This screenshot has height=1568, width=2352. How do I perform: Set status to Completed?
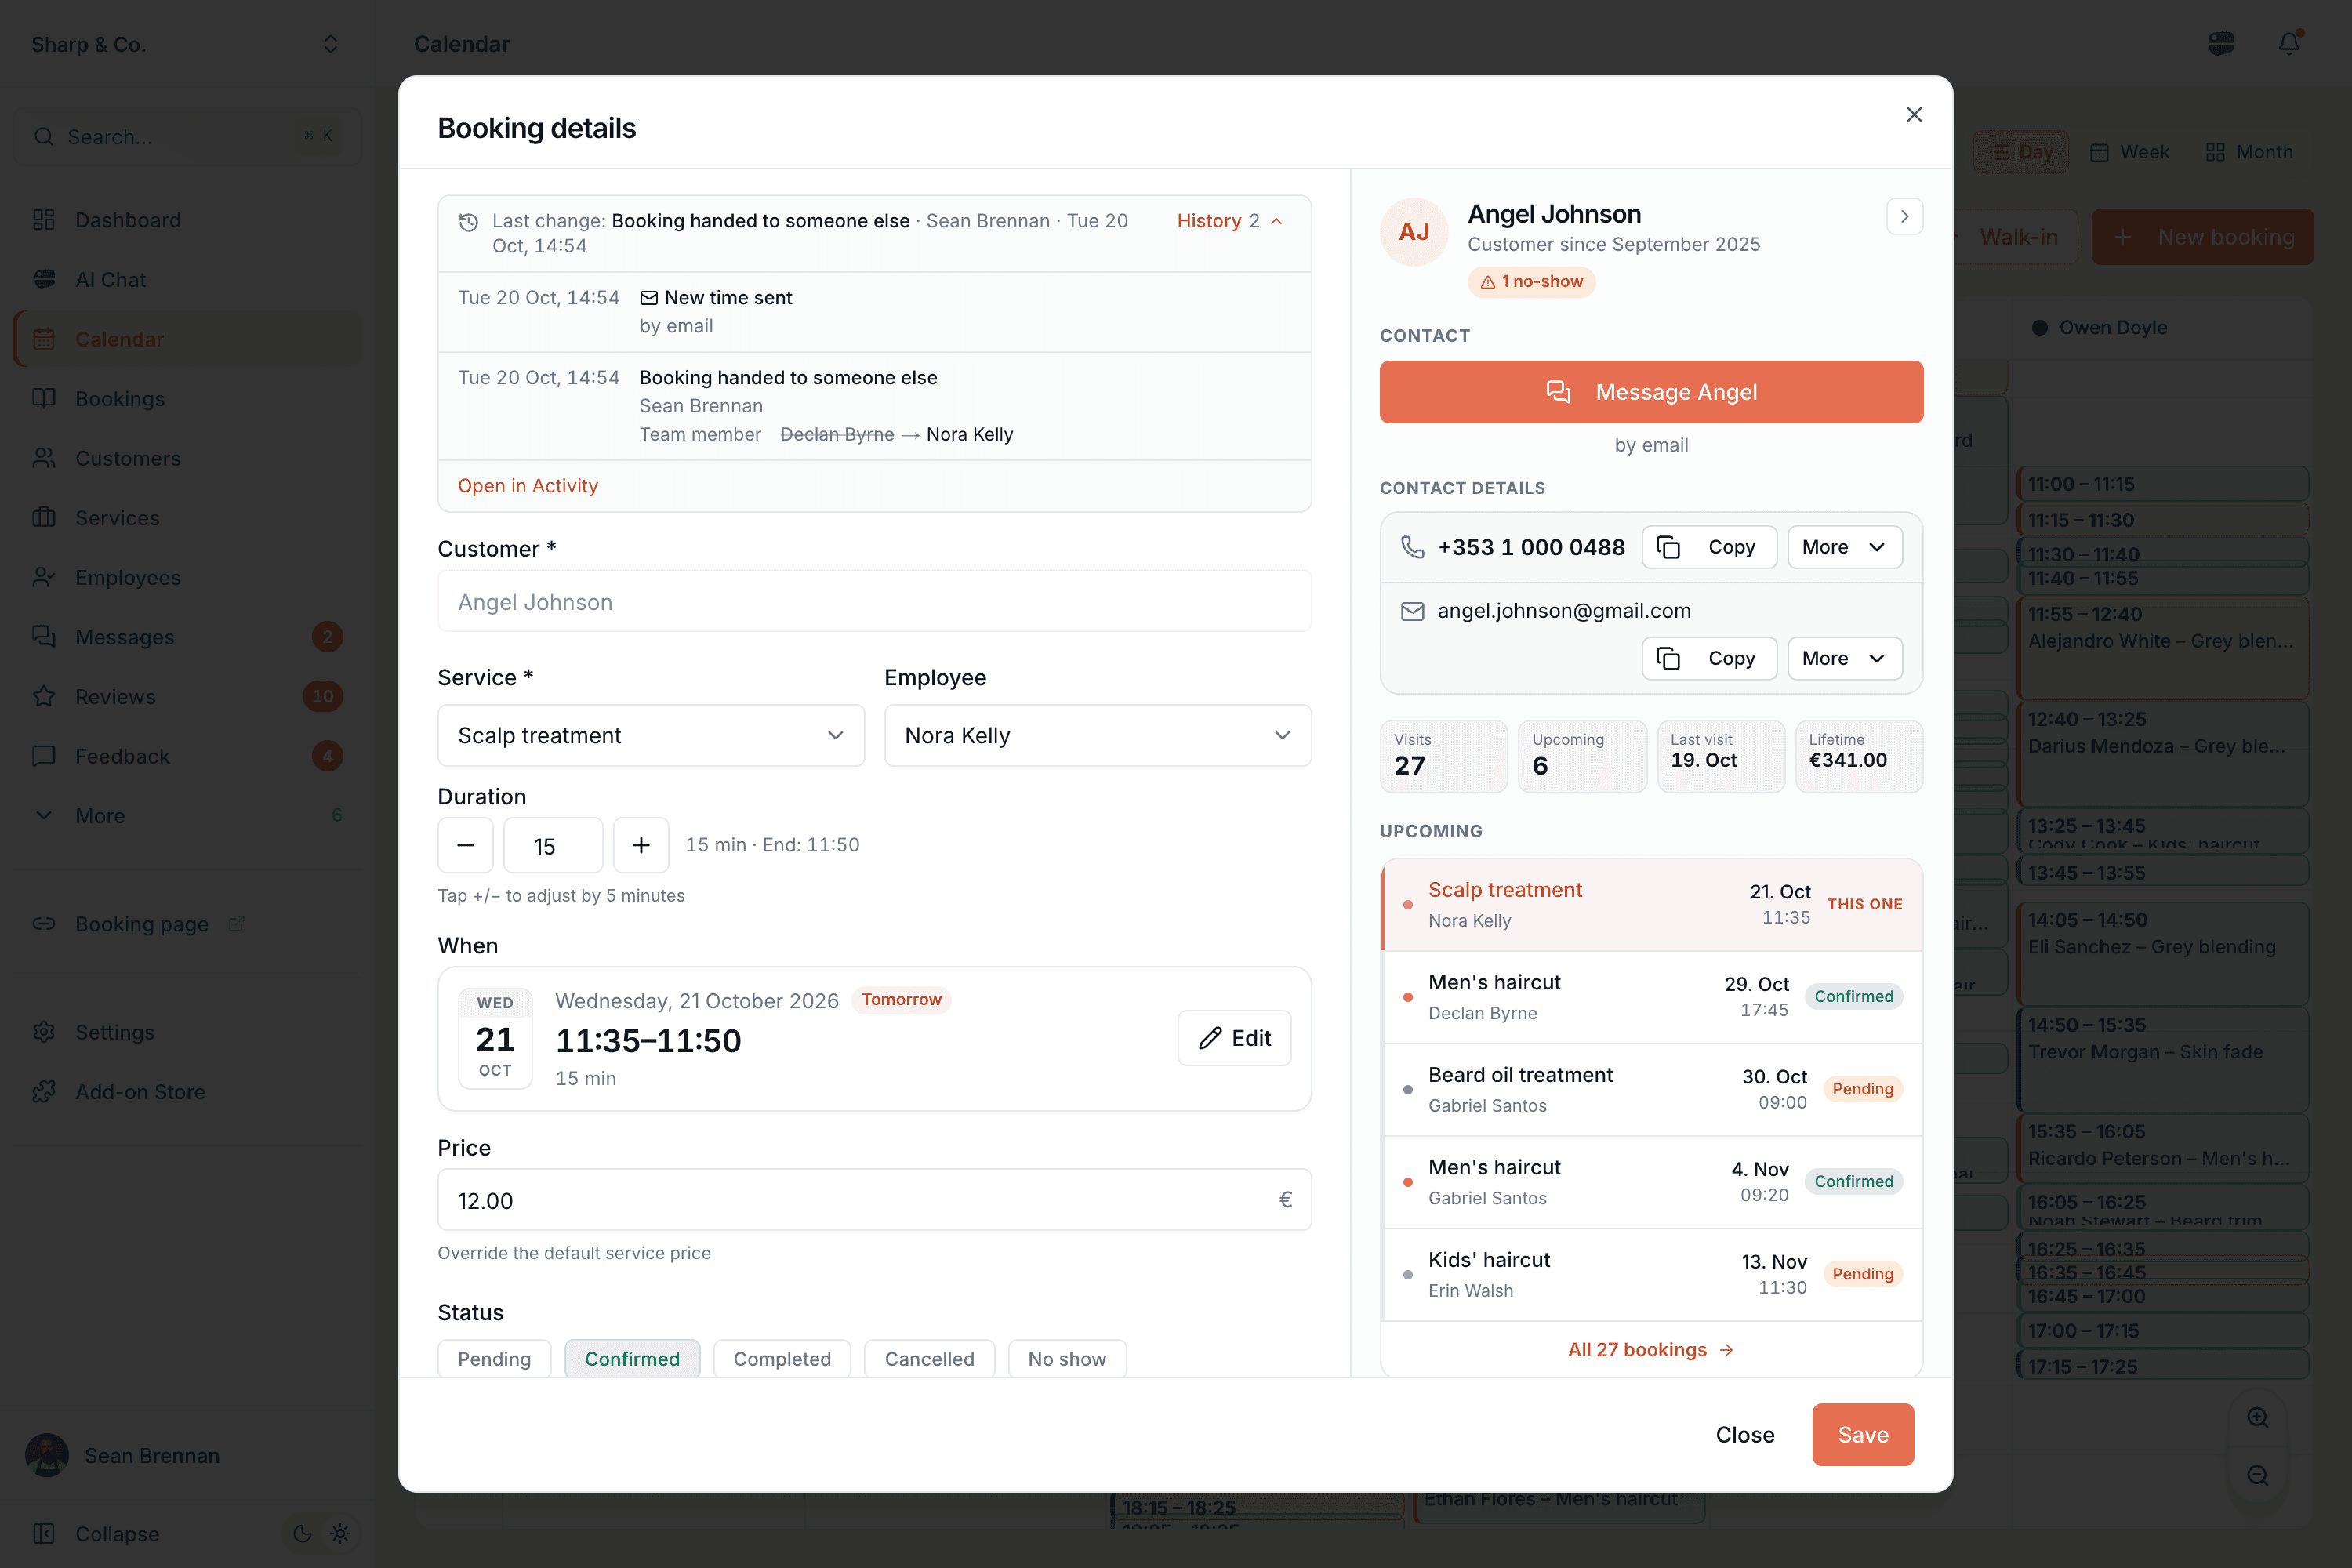[x=782, y=1359]
